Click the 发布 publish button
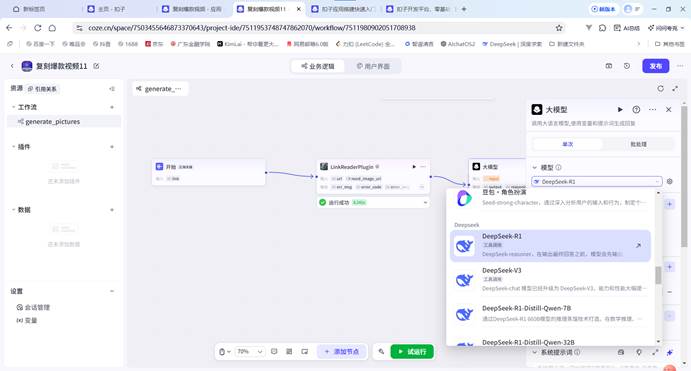The height and width of the screenshot is (371, 691). pos(655,66)
